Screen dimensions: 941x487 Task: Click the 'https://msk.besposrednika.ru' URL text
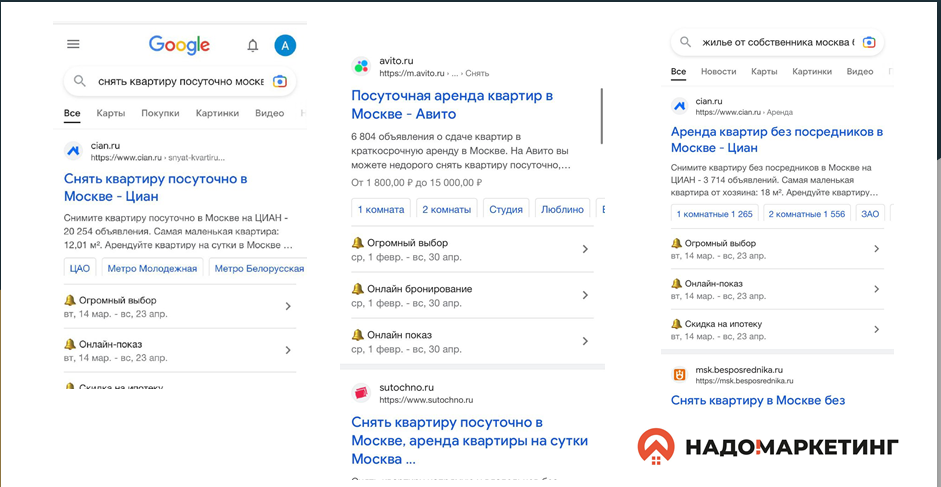click(x=744, y=381)
